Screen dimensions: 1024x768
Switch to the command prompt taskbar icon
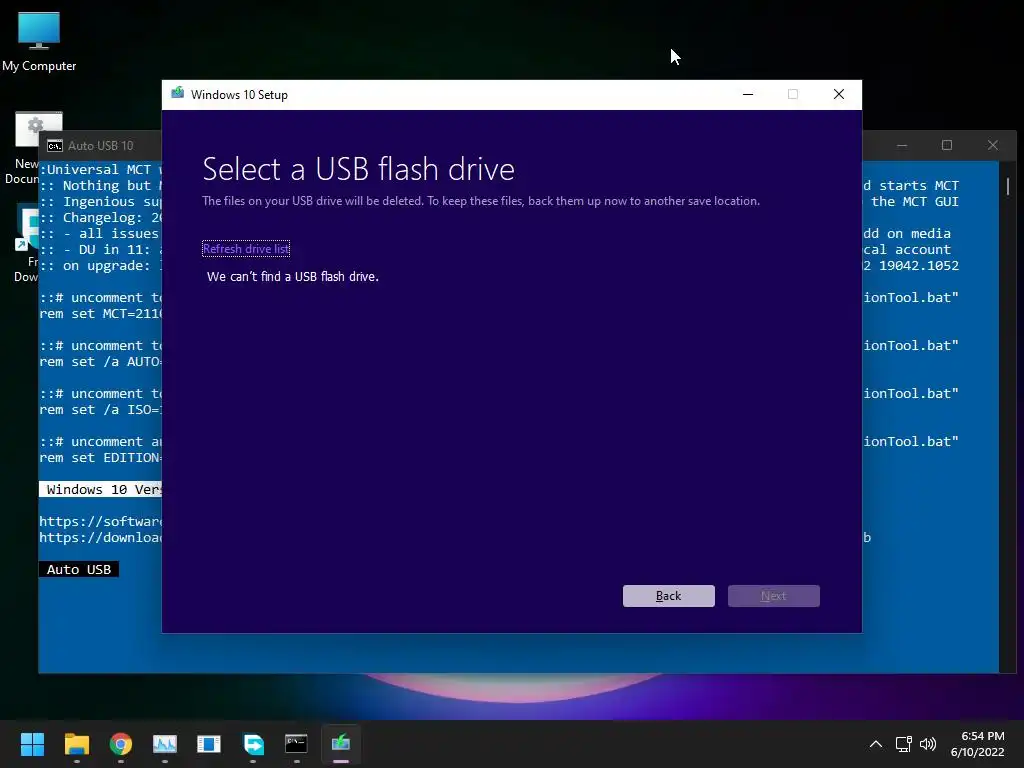(296, 744)
